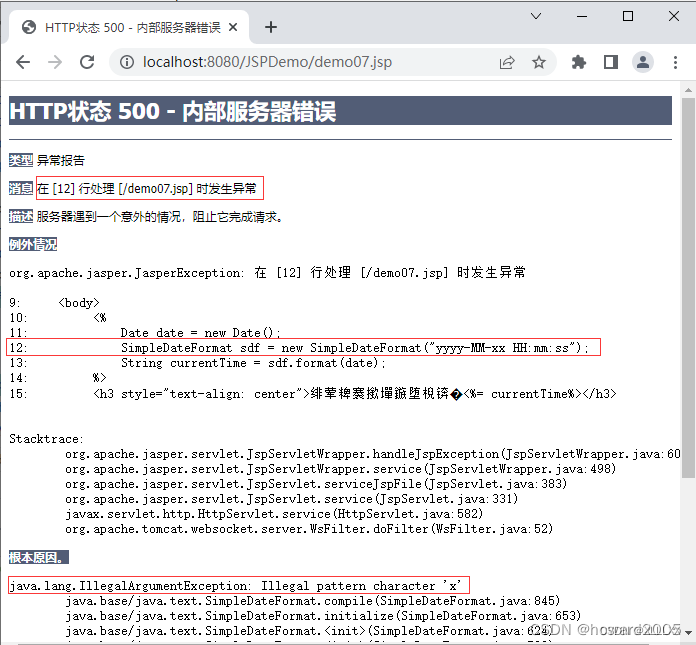
Task: Open the profile avatar menu
Action: tap(643, 62)
